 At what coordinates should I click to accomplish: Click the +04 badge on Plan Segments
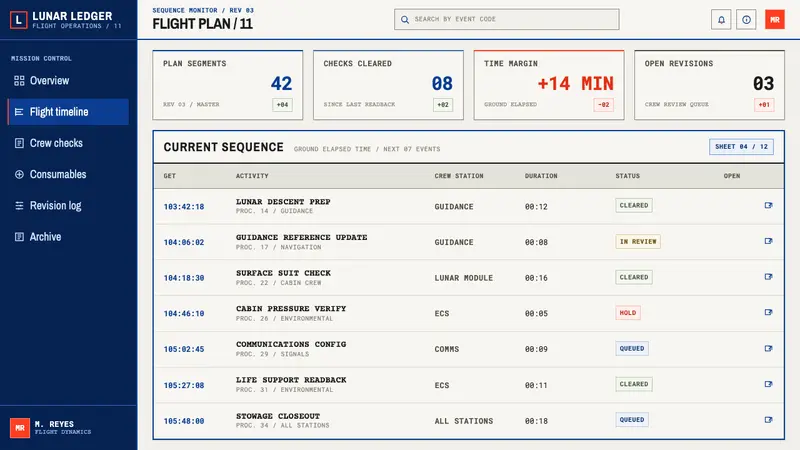(282, 105)
